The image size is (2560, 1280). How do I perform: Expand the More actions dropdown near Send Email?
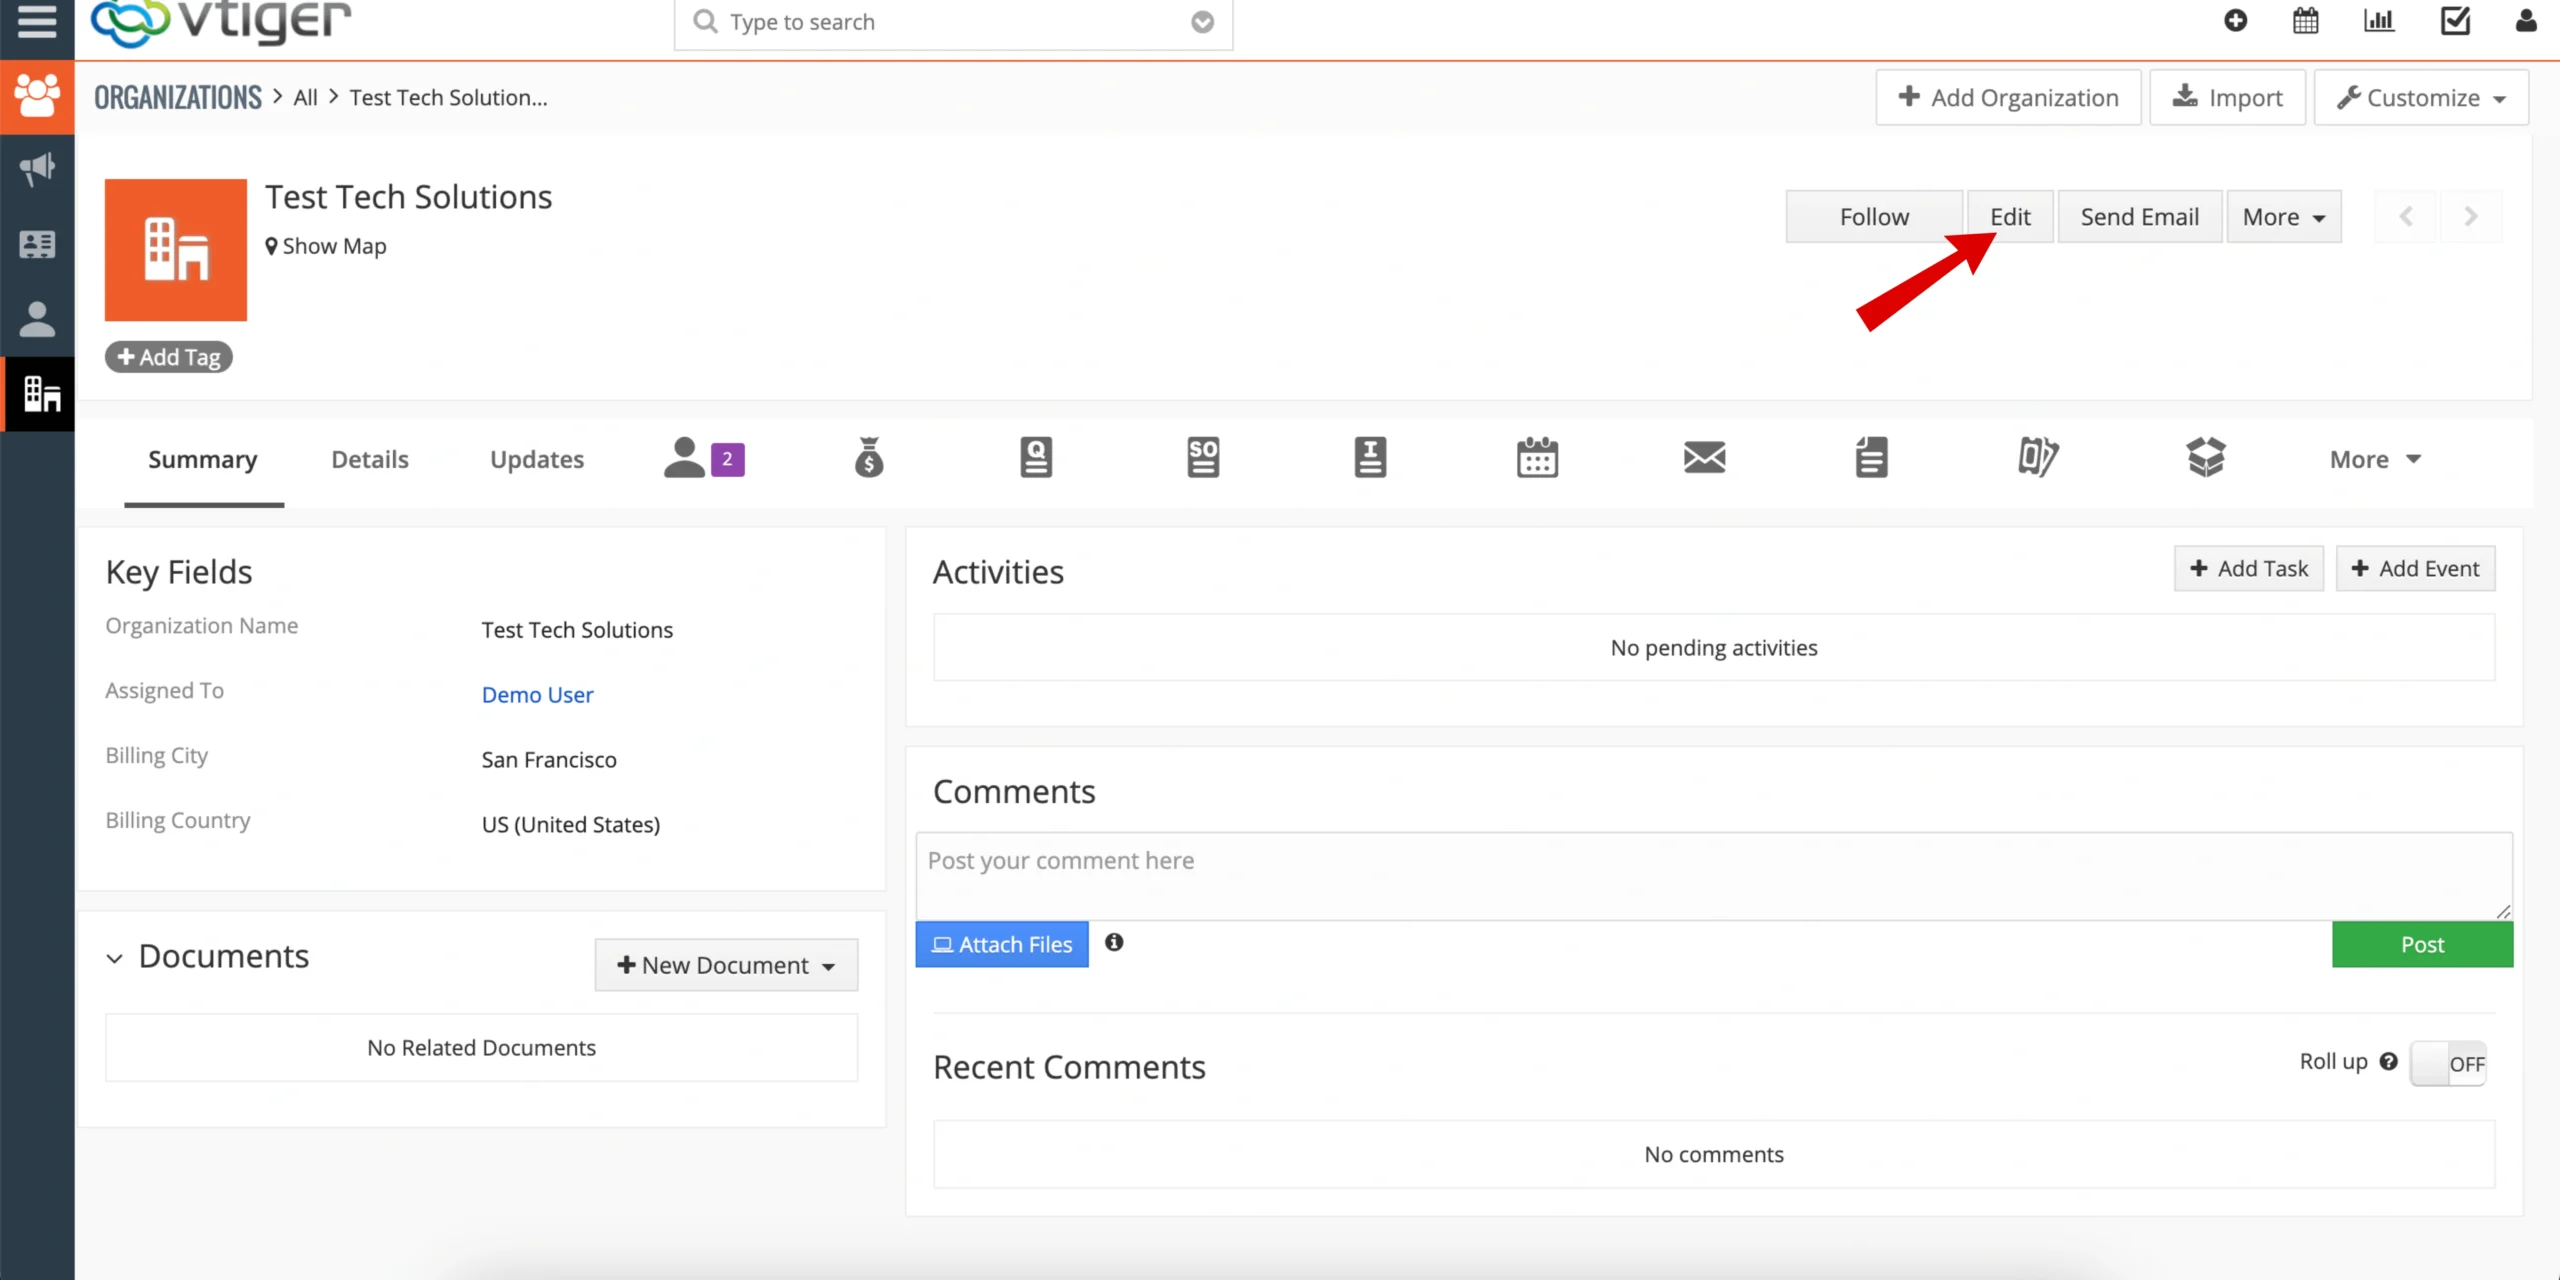click(2283, 217)
